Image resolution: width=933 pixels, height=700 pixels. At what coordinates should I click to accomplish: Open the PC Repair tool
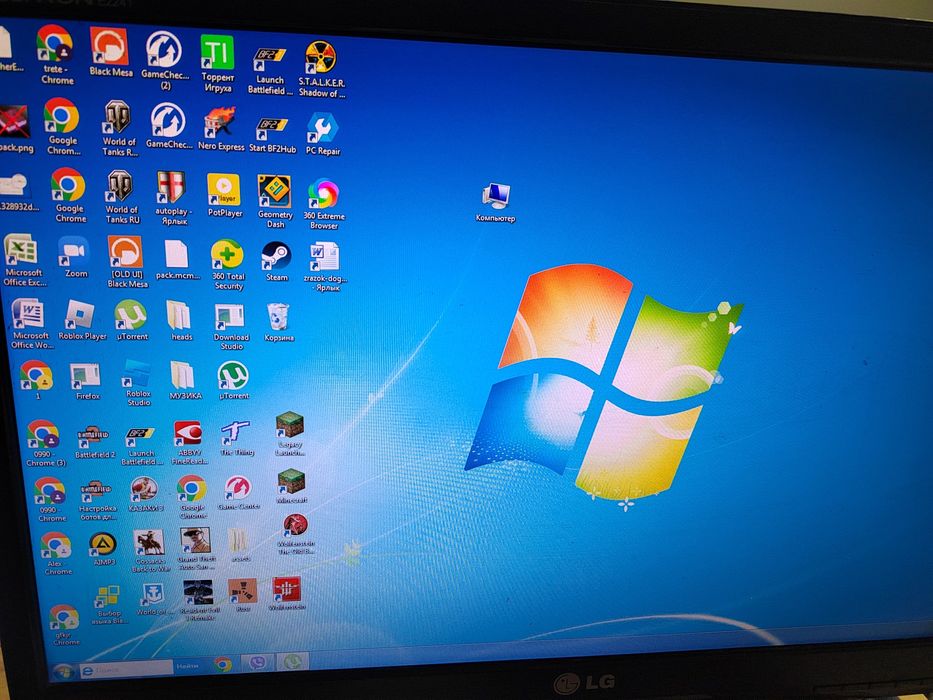click(323, 134)
